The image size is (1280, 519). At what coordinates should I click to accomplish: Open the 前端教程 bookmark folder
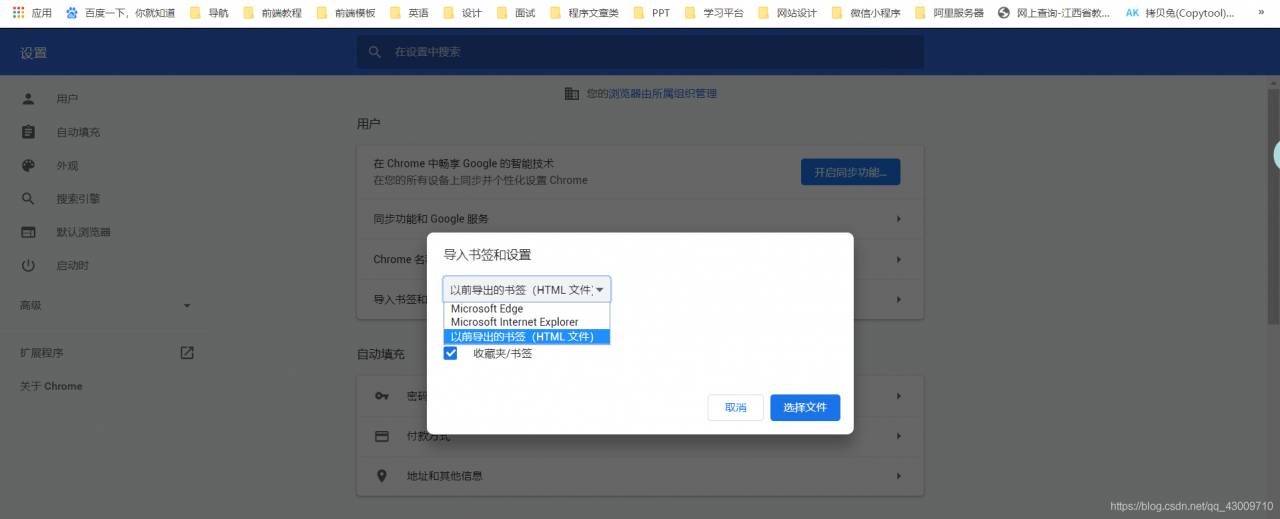[x=272, y=13]
